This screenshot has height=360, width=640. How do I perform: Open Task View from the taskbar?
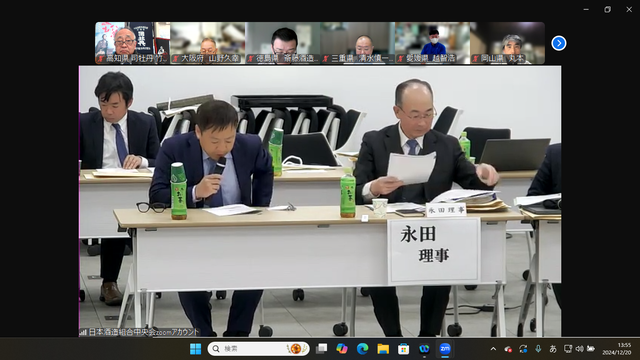(322, 349)
